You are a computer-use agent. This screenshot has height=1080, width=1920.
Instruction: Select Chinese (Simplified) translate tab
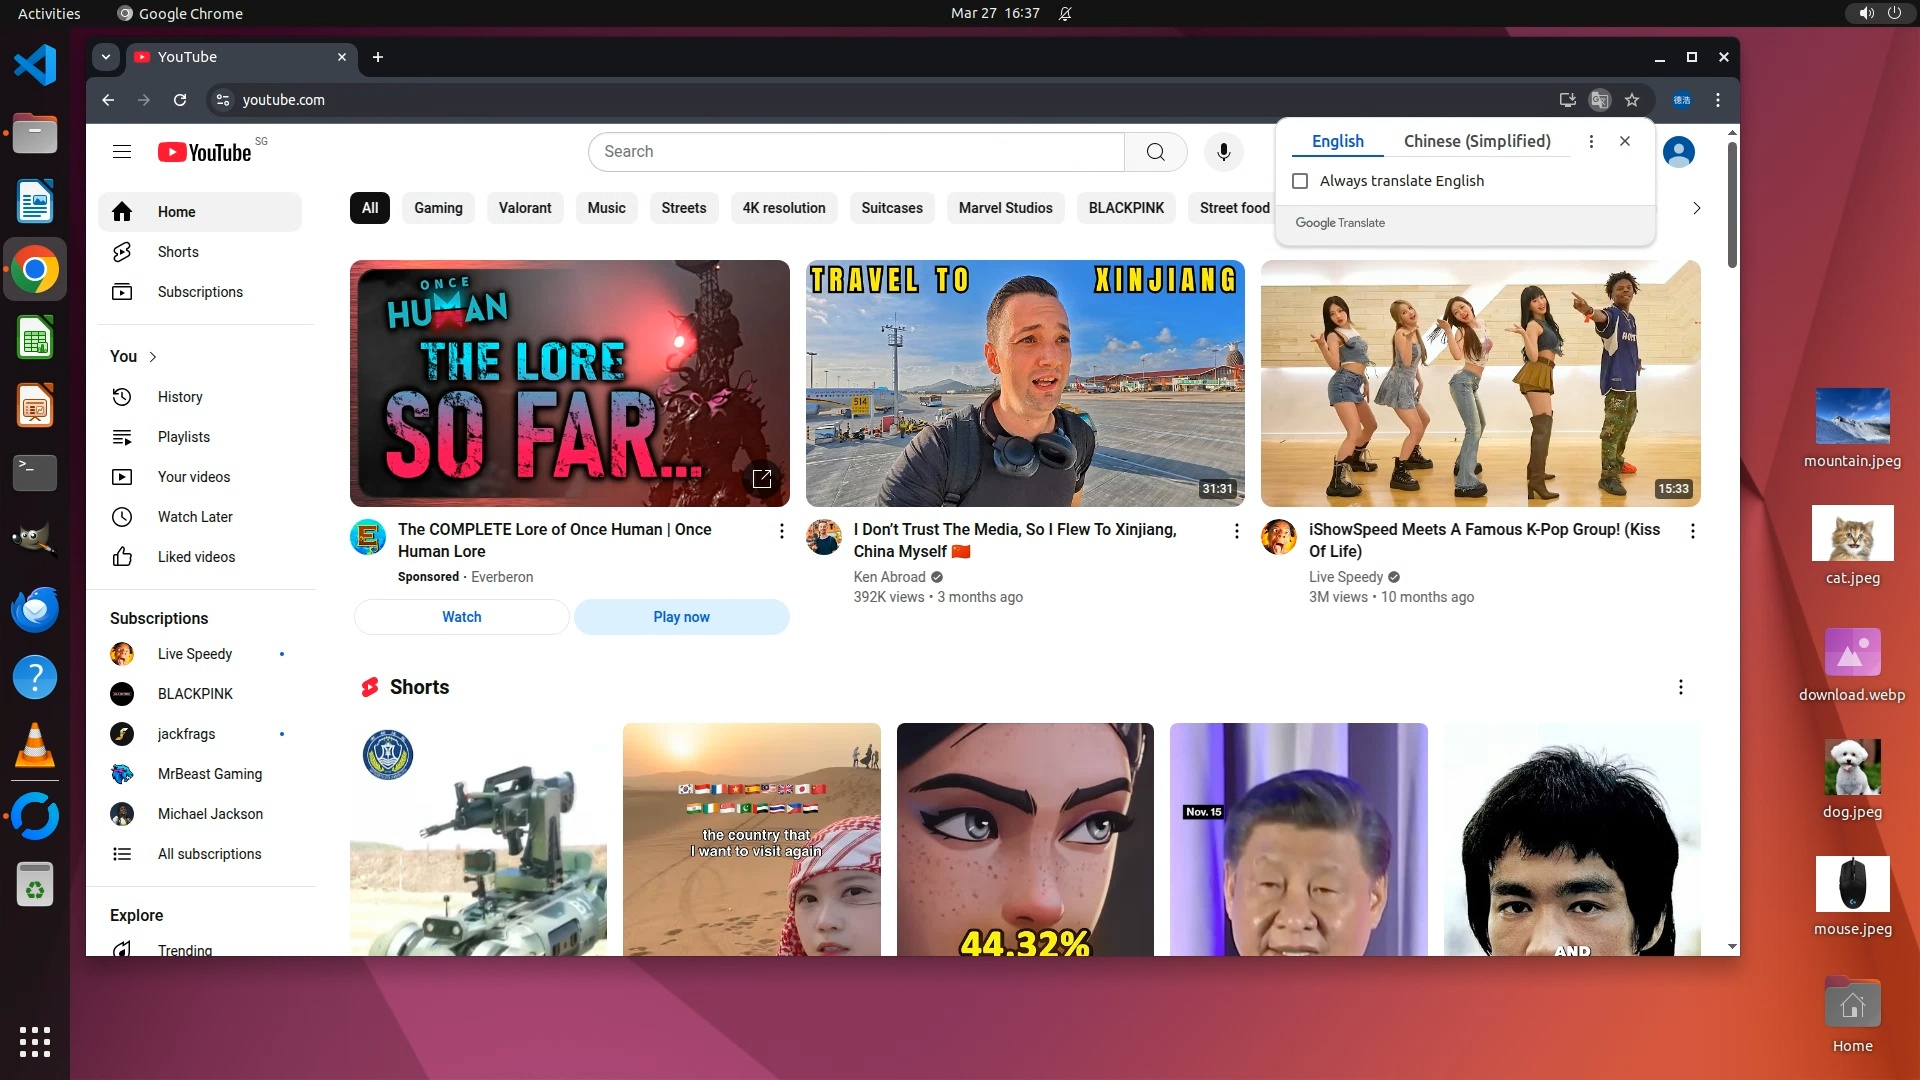click(1477, 141)
